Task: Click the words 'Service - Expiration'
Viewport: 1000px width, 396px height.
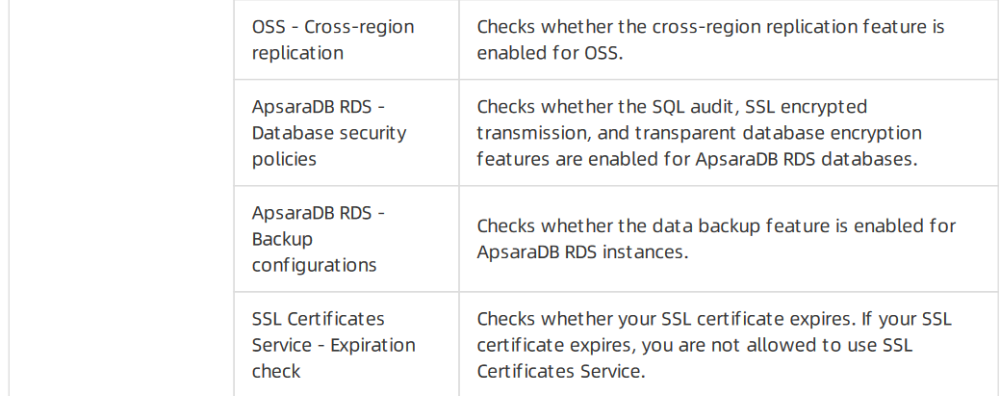Action: (334, 345)
